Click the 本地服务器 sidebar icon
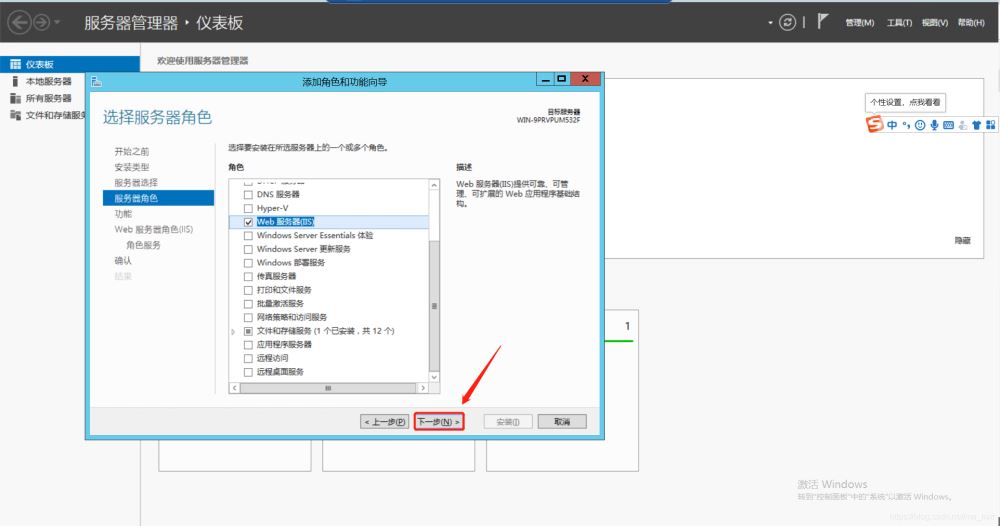The height and width of the screenshot is (526, 1000). 15,81
